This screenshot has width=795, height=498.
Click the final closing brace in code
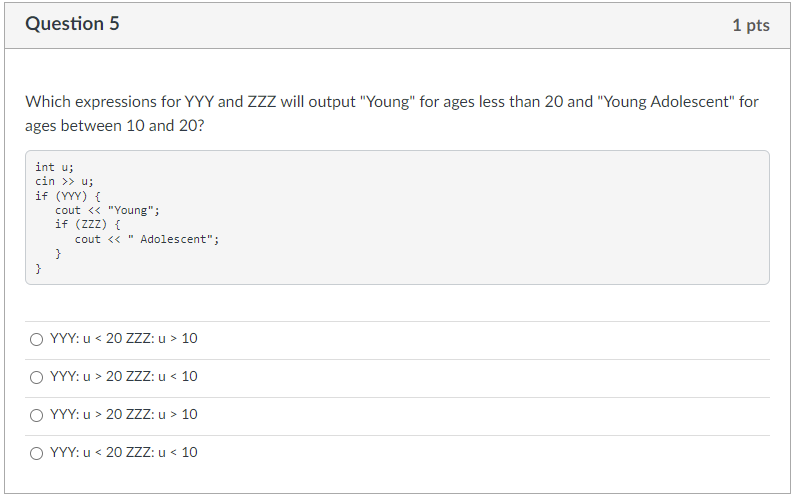38,268
